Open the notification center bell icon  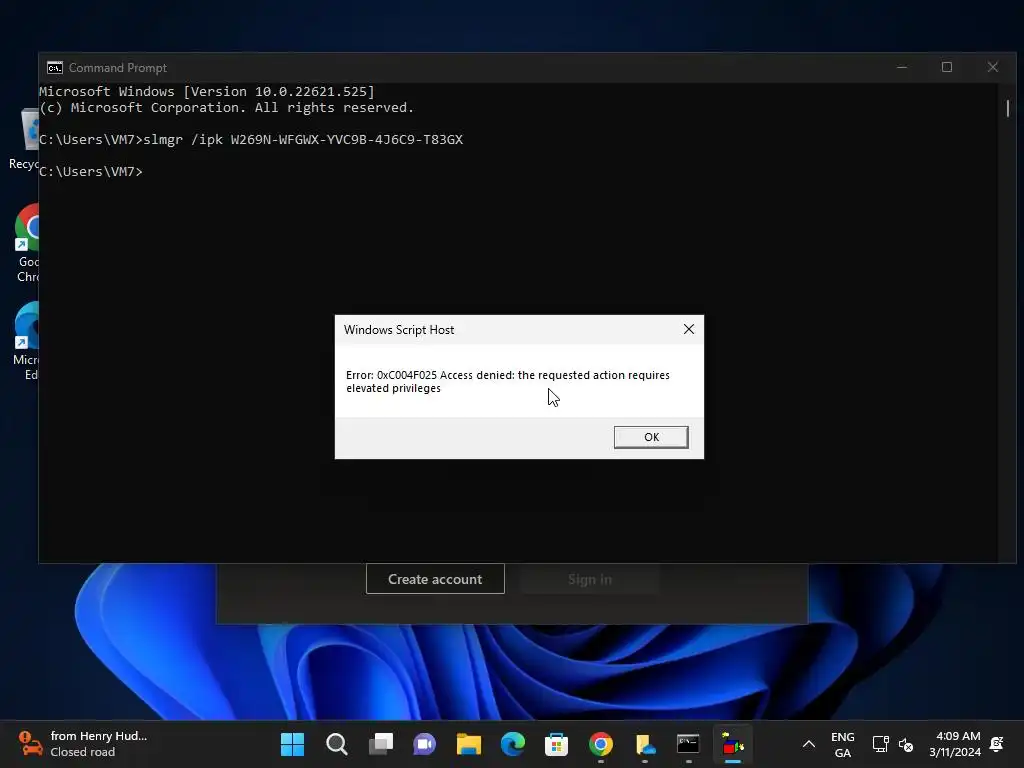coord(997,744)
